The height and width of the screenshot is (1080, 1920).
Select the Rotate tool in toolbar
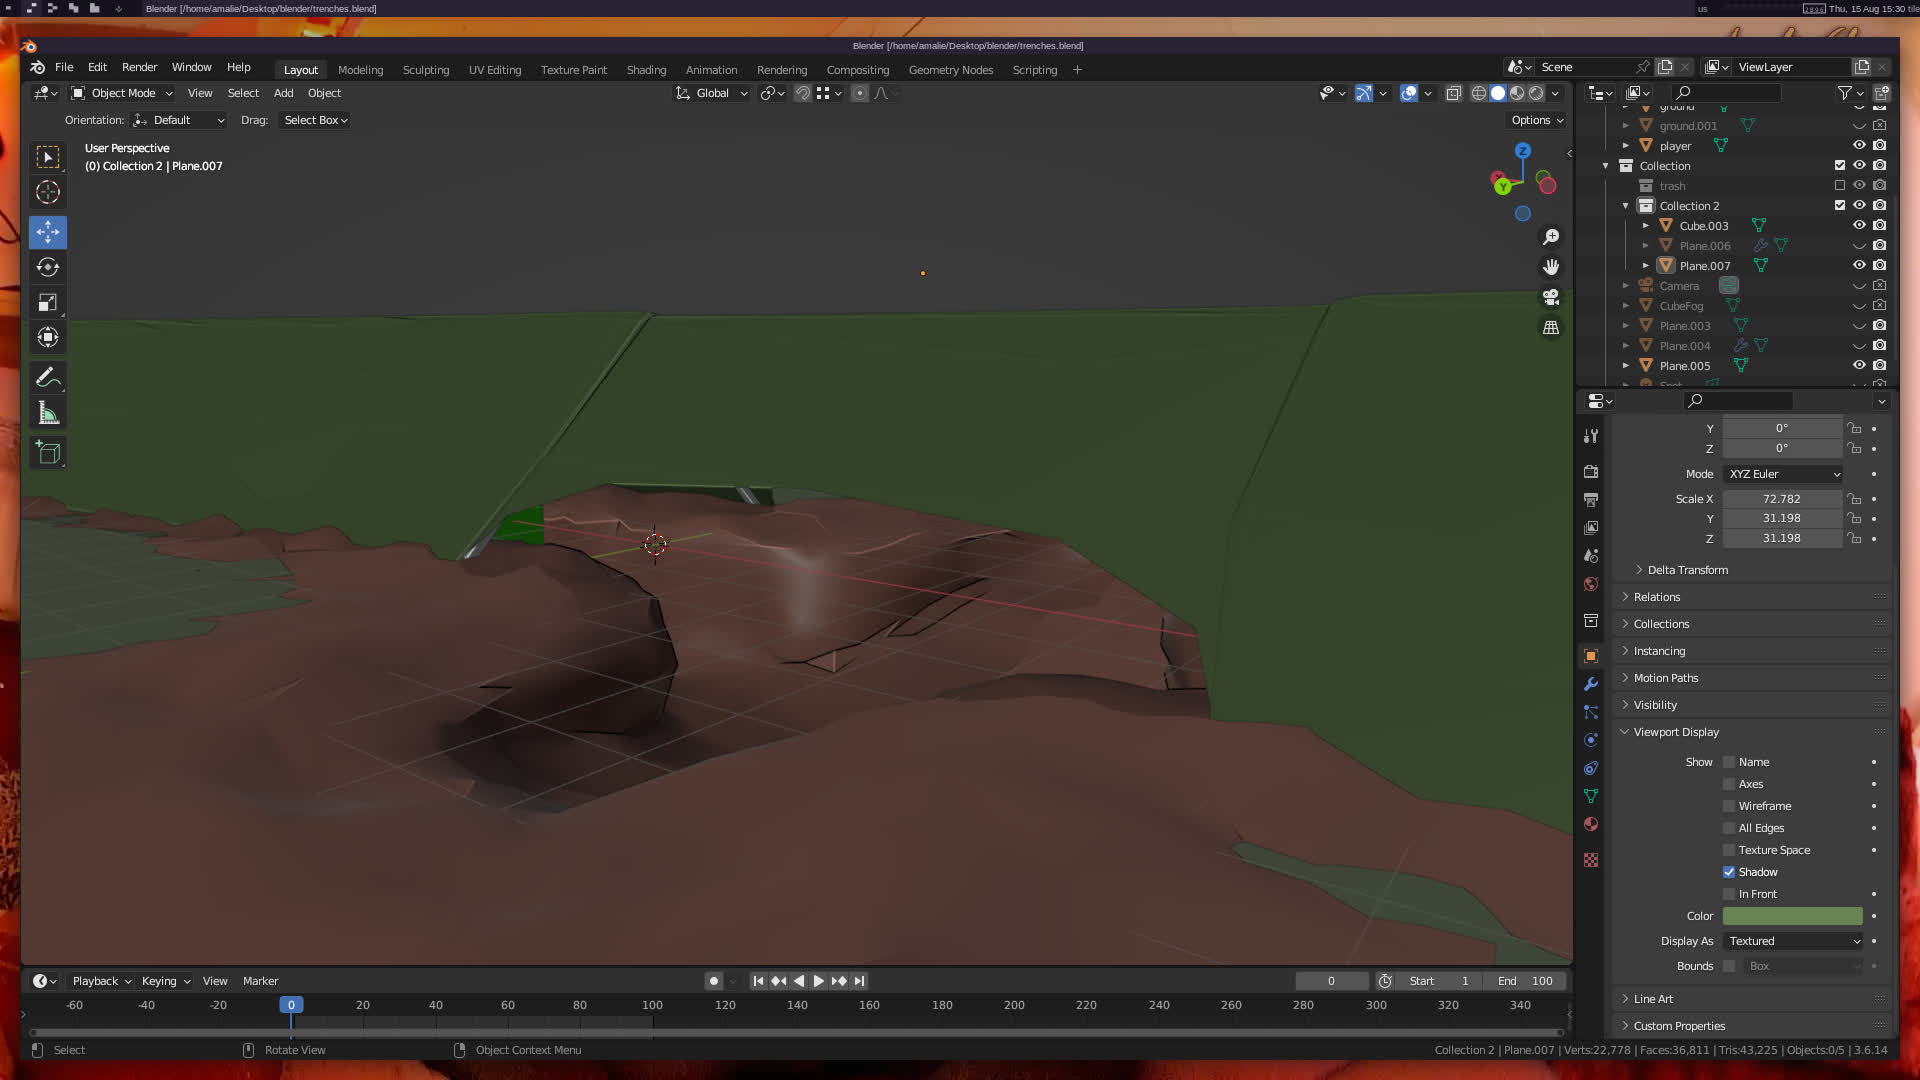[x=47, y=267]
